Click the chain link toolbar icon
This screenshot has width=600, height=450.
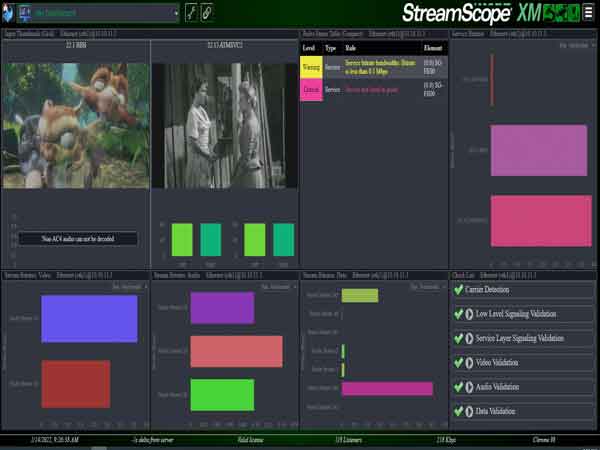(x=207, y=13)
